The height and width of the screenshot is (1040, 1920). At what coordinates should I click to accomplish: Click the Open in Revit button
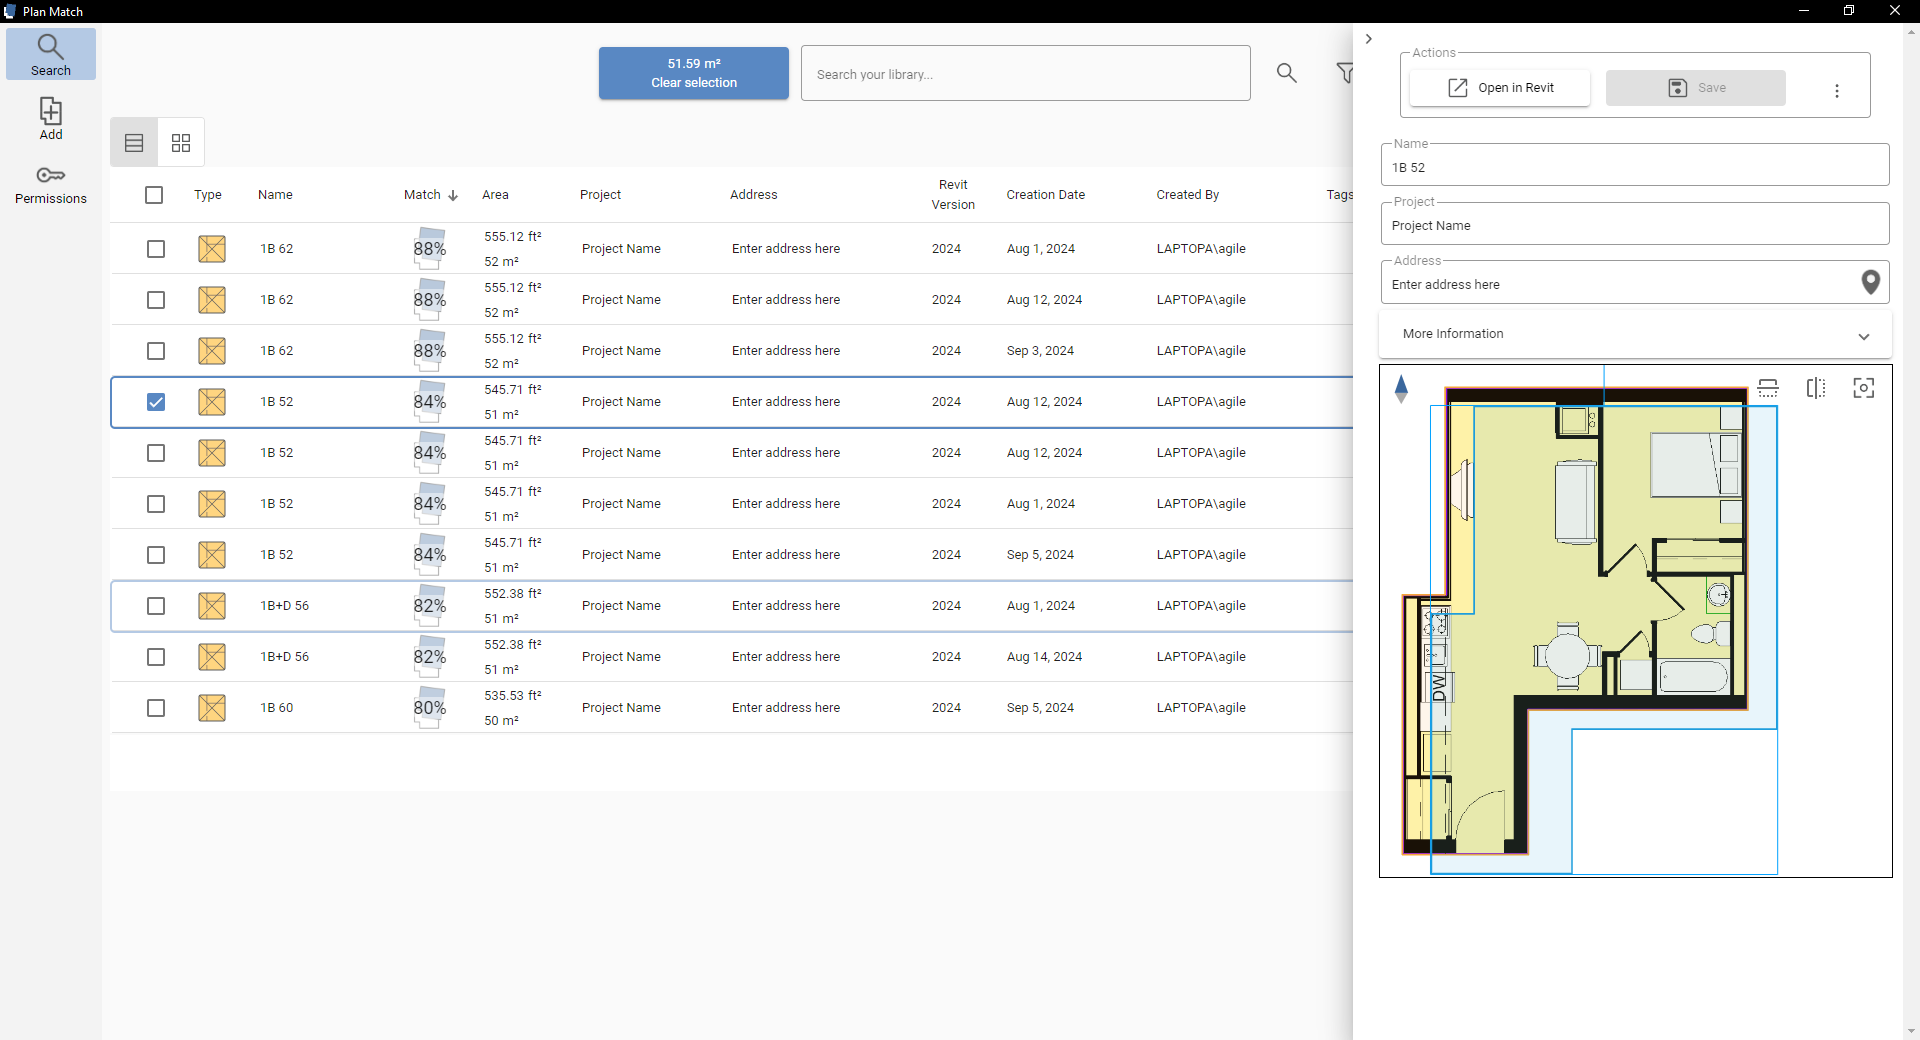[1500, 88]
